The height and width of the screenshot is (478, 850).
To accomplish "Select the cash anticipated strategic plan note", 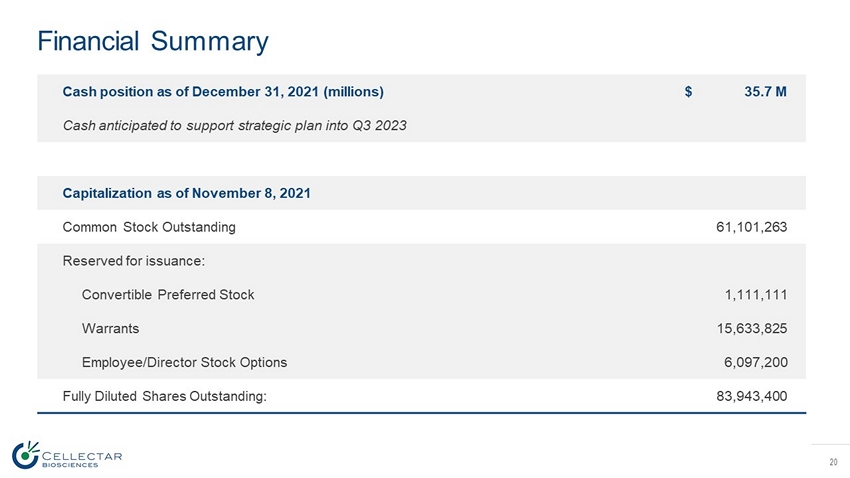I will [234, 125].
